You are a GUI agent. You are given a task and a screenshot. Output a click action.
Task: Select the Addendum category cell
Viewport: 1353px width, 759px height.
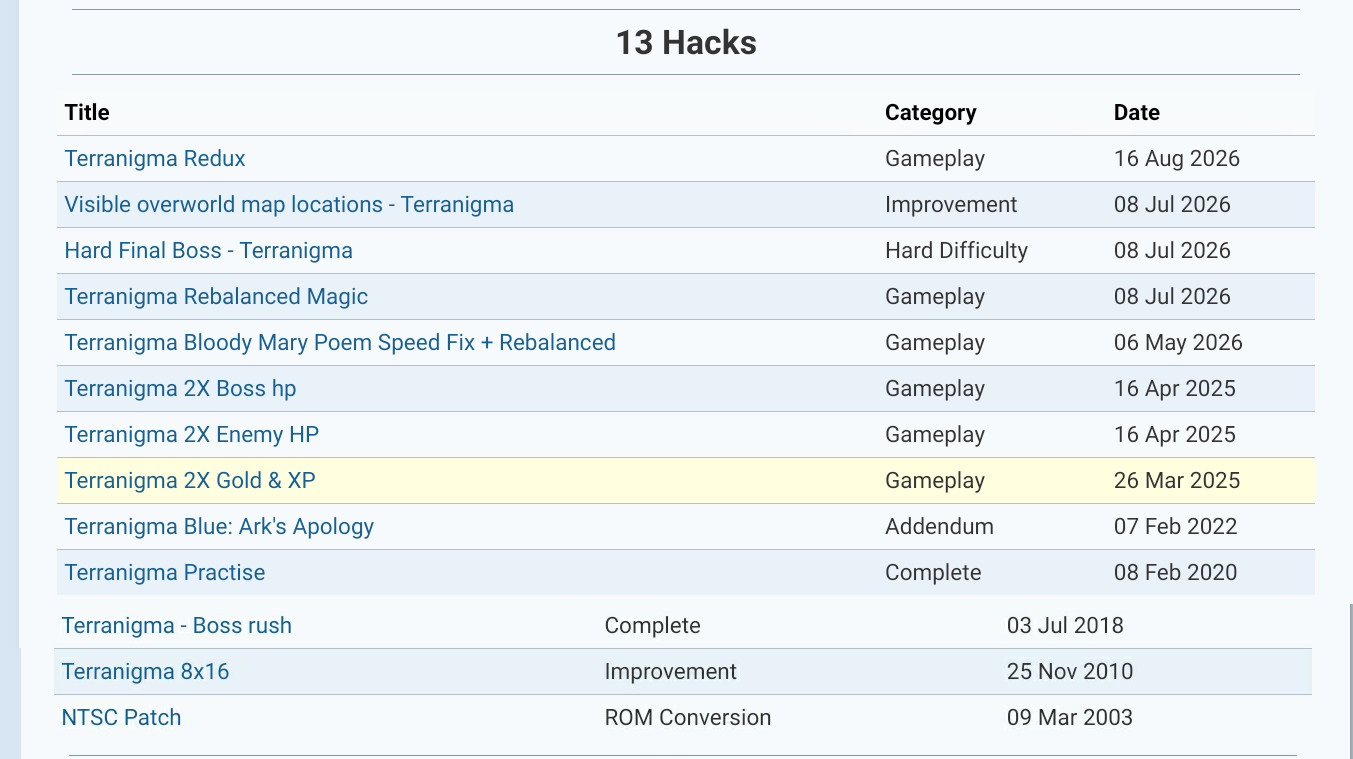[939, 526]
